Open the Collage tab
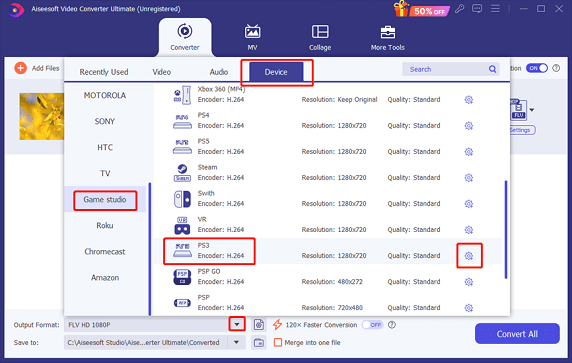The height and width of the screenshot is (363, 572). pyautogui.click(x=320, y=37)
